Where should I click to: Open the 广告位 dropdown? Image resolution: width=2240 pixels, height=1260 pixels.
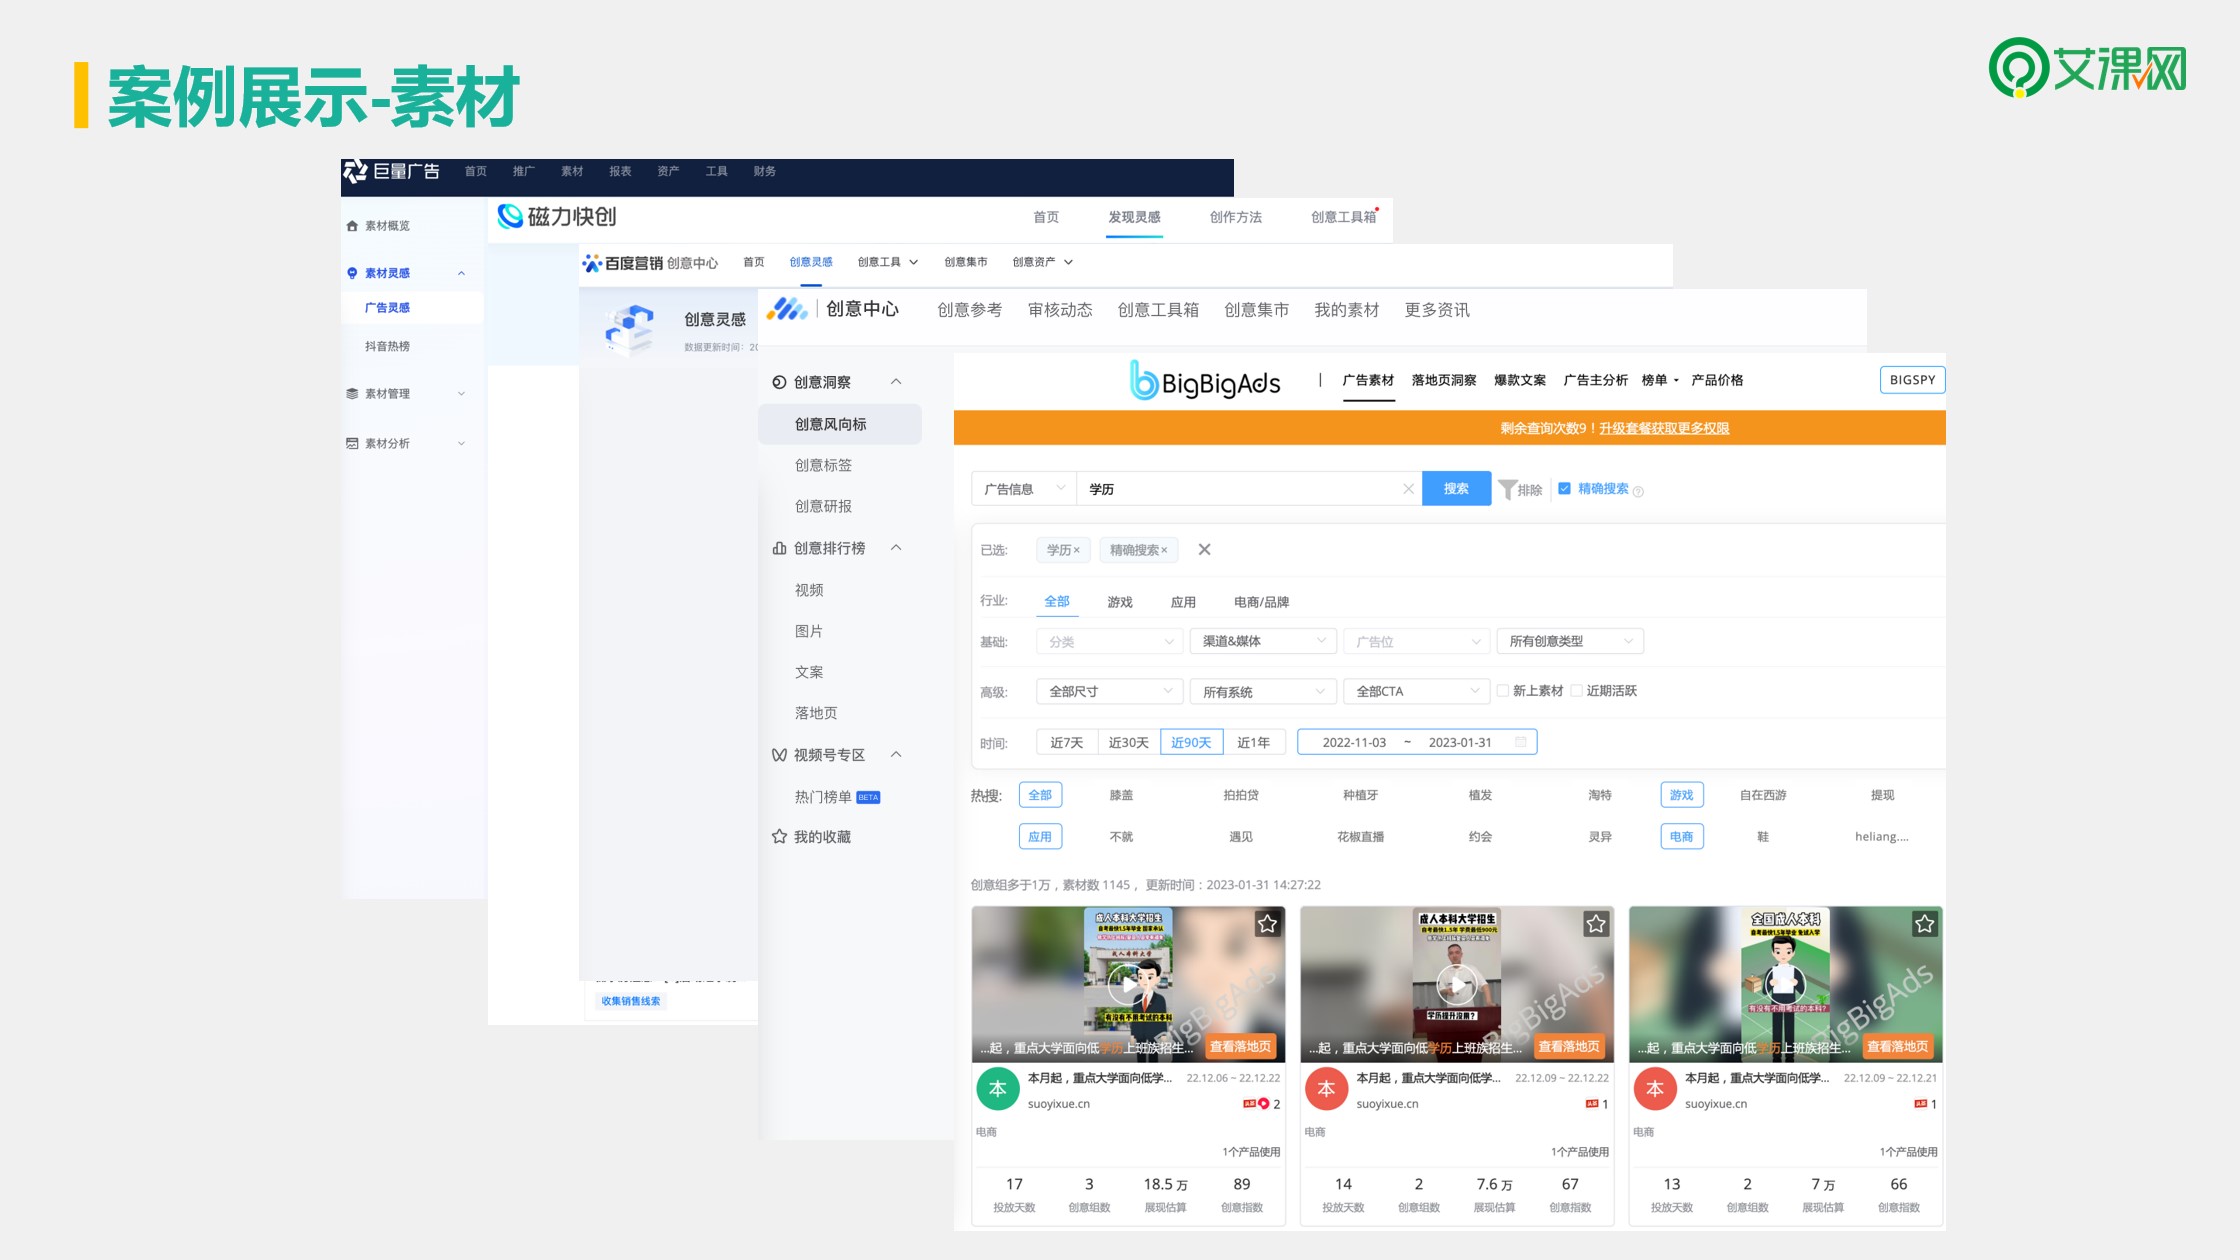(x=1417, y=641)
